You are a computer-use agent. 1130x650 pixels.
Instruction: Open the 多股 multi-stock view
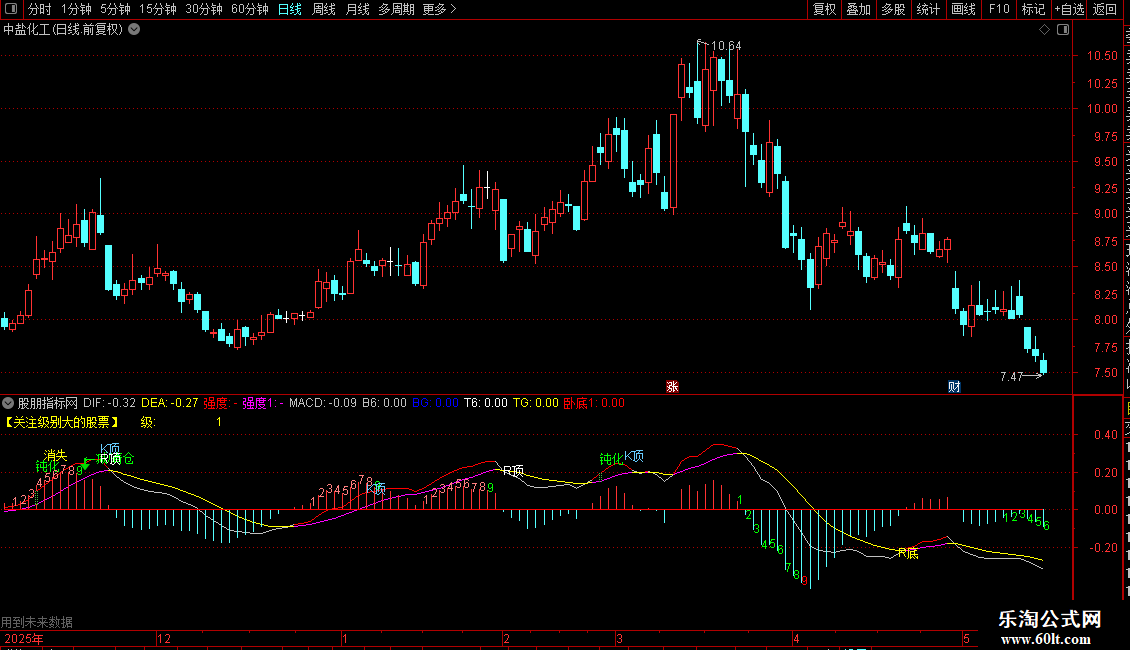click(x=894, y=9)
